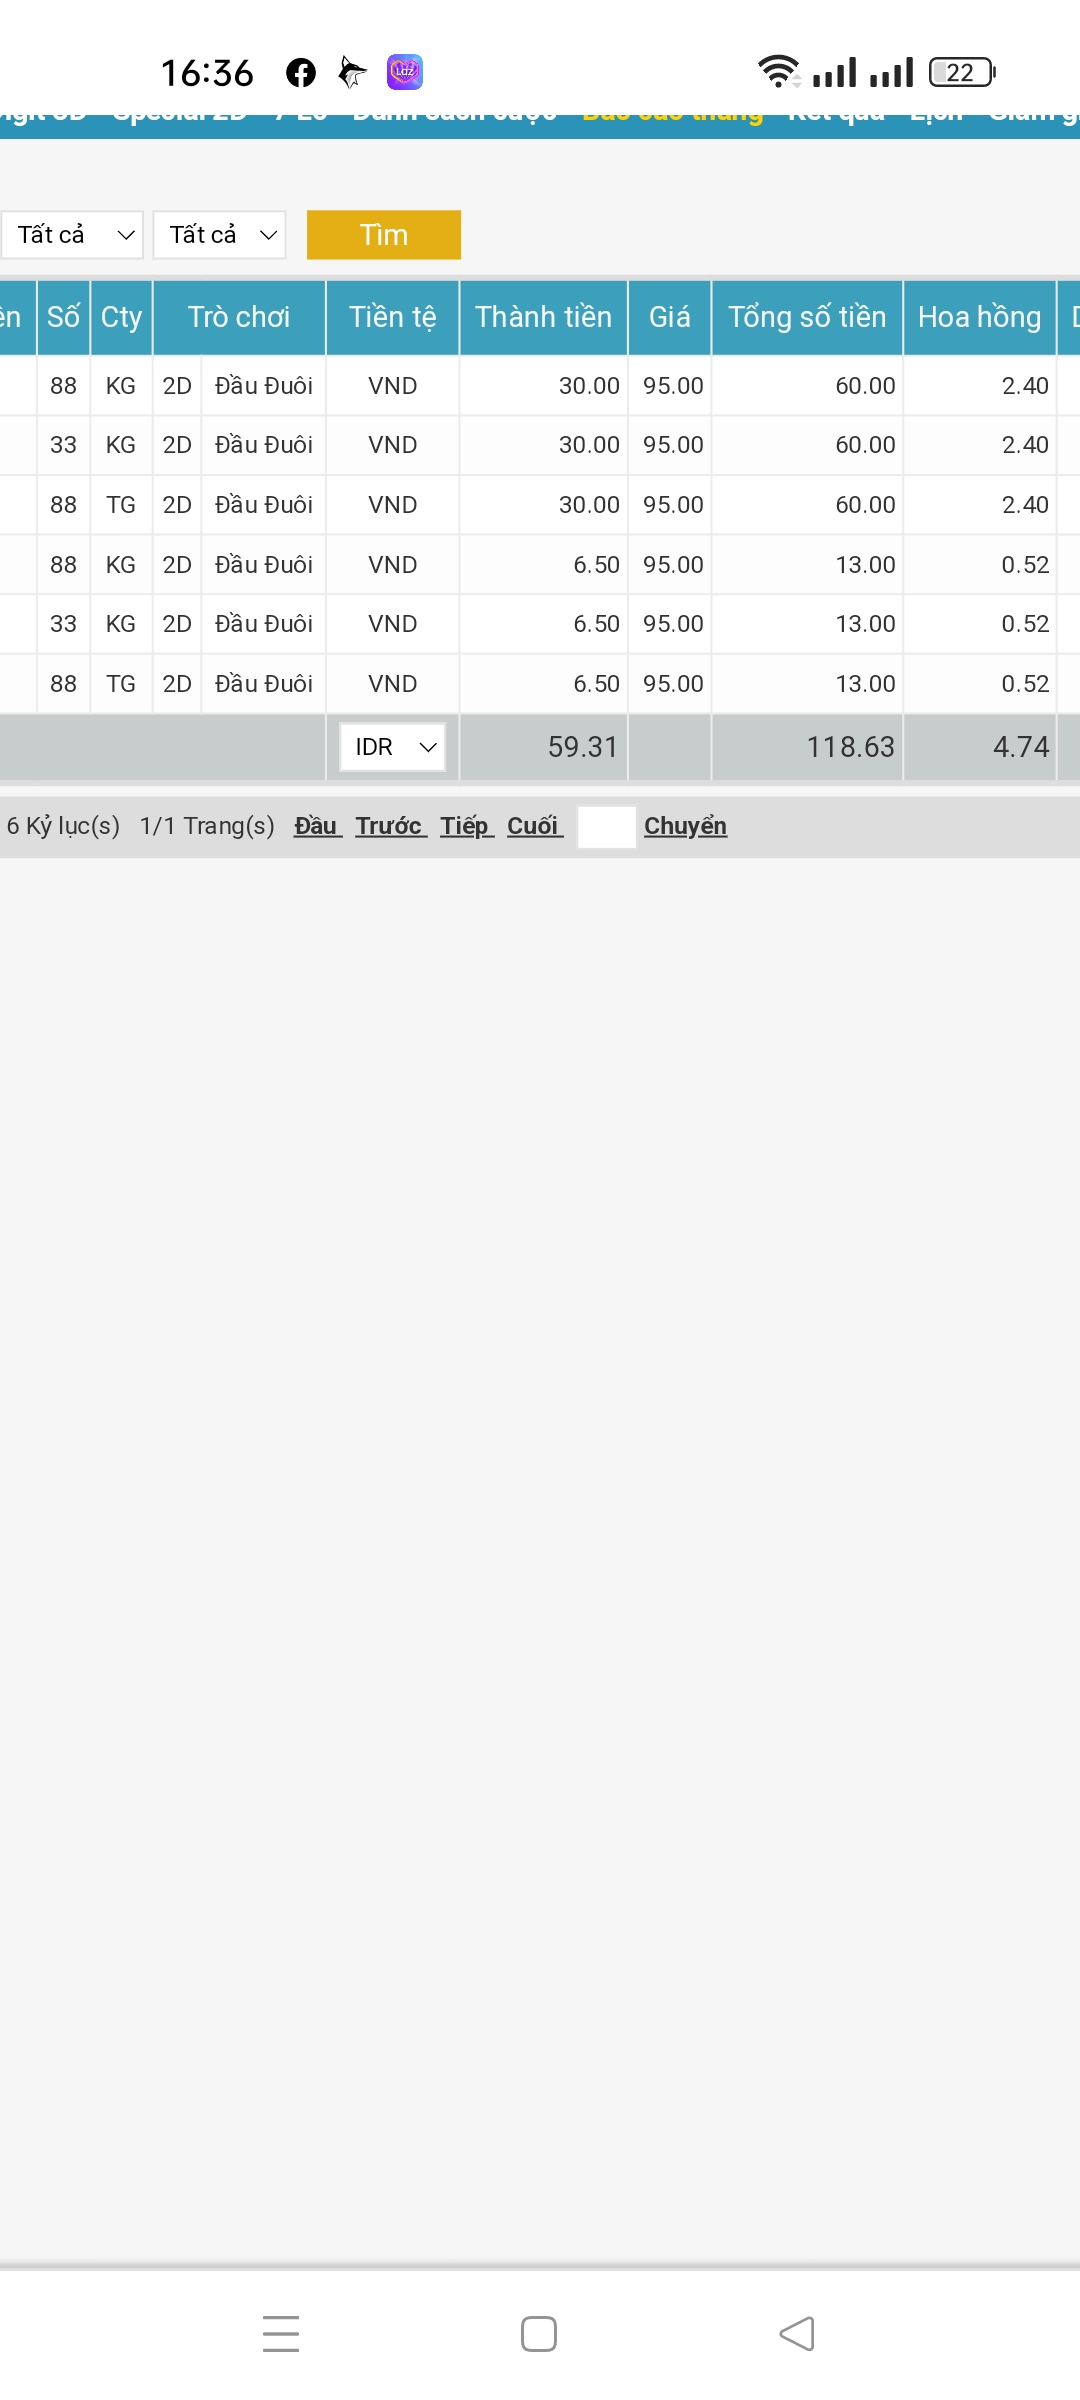Tap the Wi-Fi status icon
This screenshot has height=2400, width=1080.
[778, 72]
